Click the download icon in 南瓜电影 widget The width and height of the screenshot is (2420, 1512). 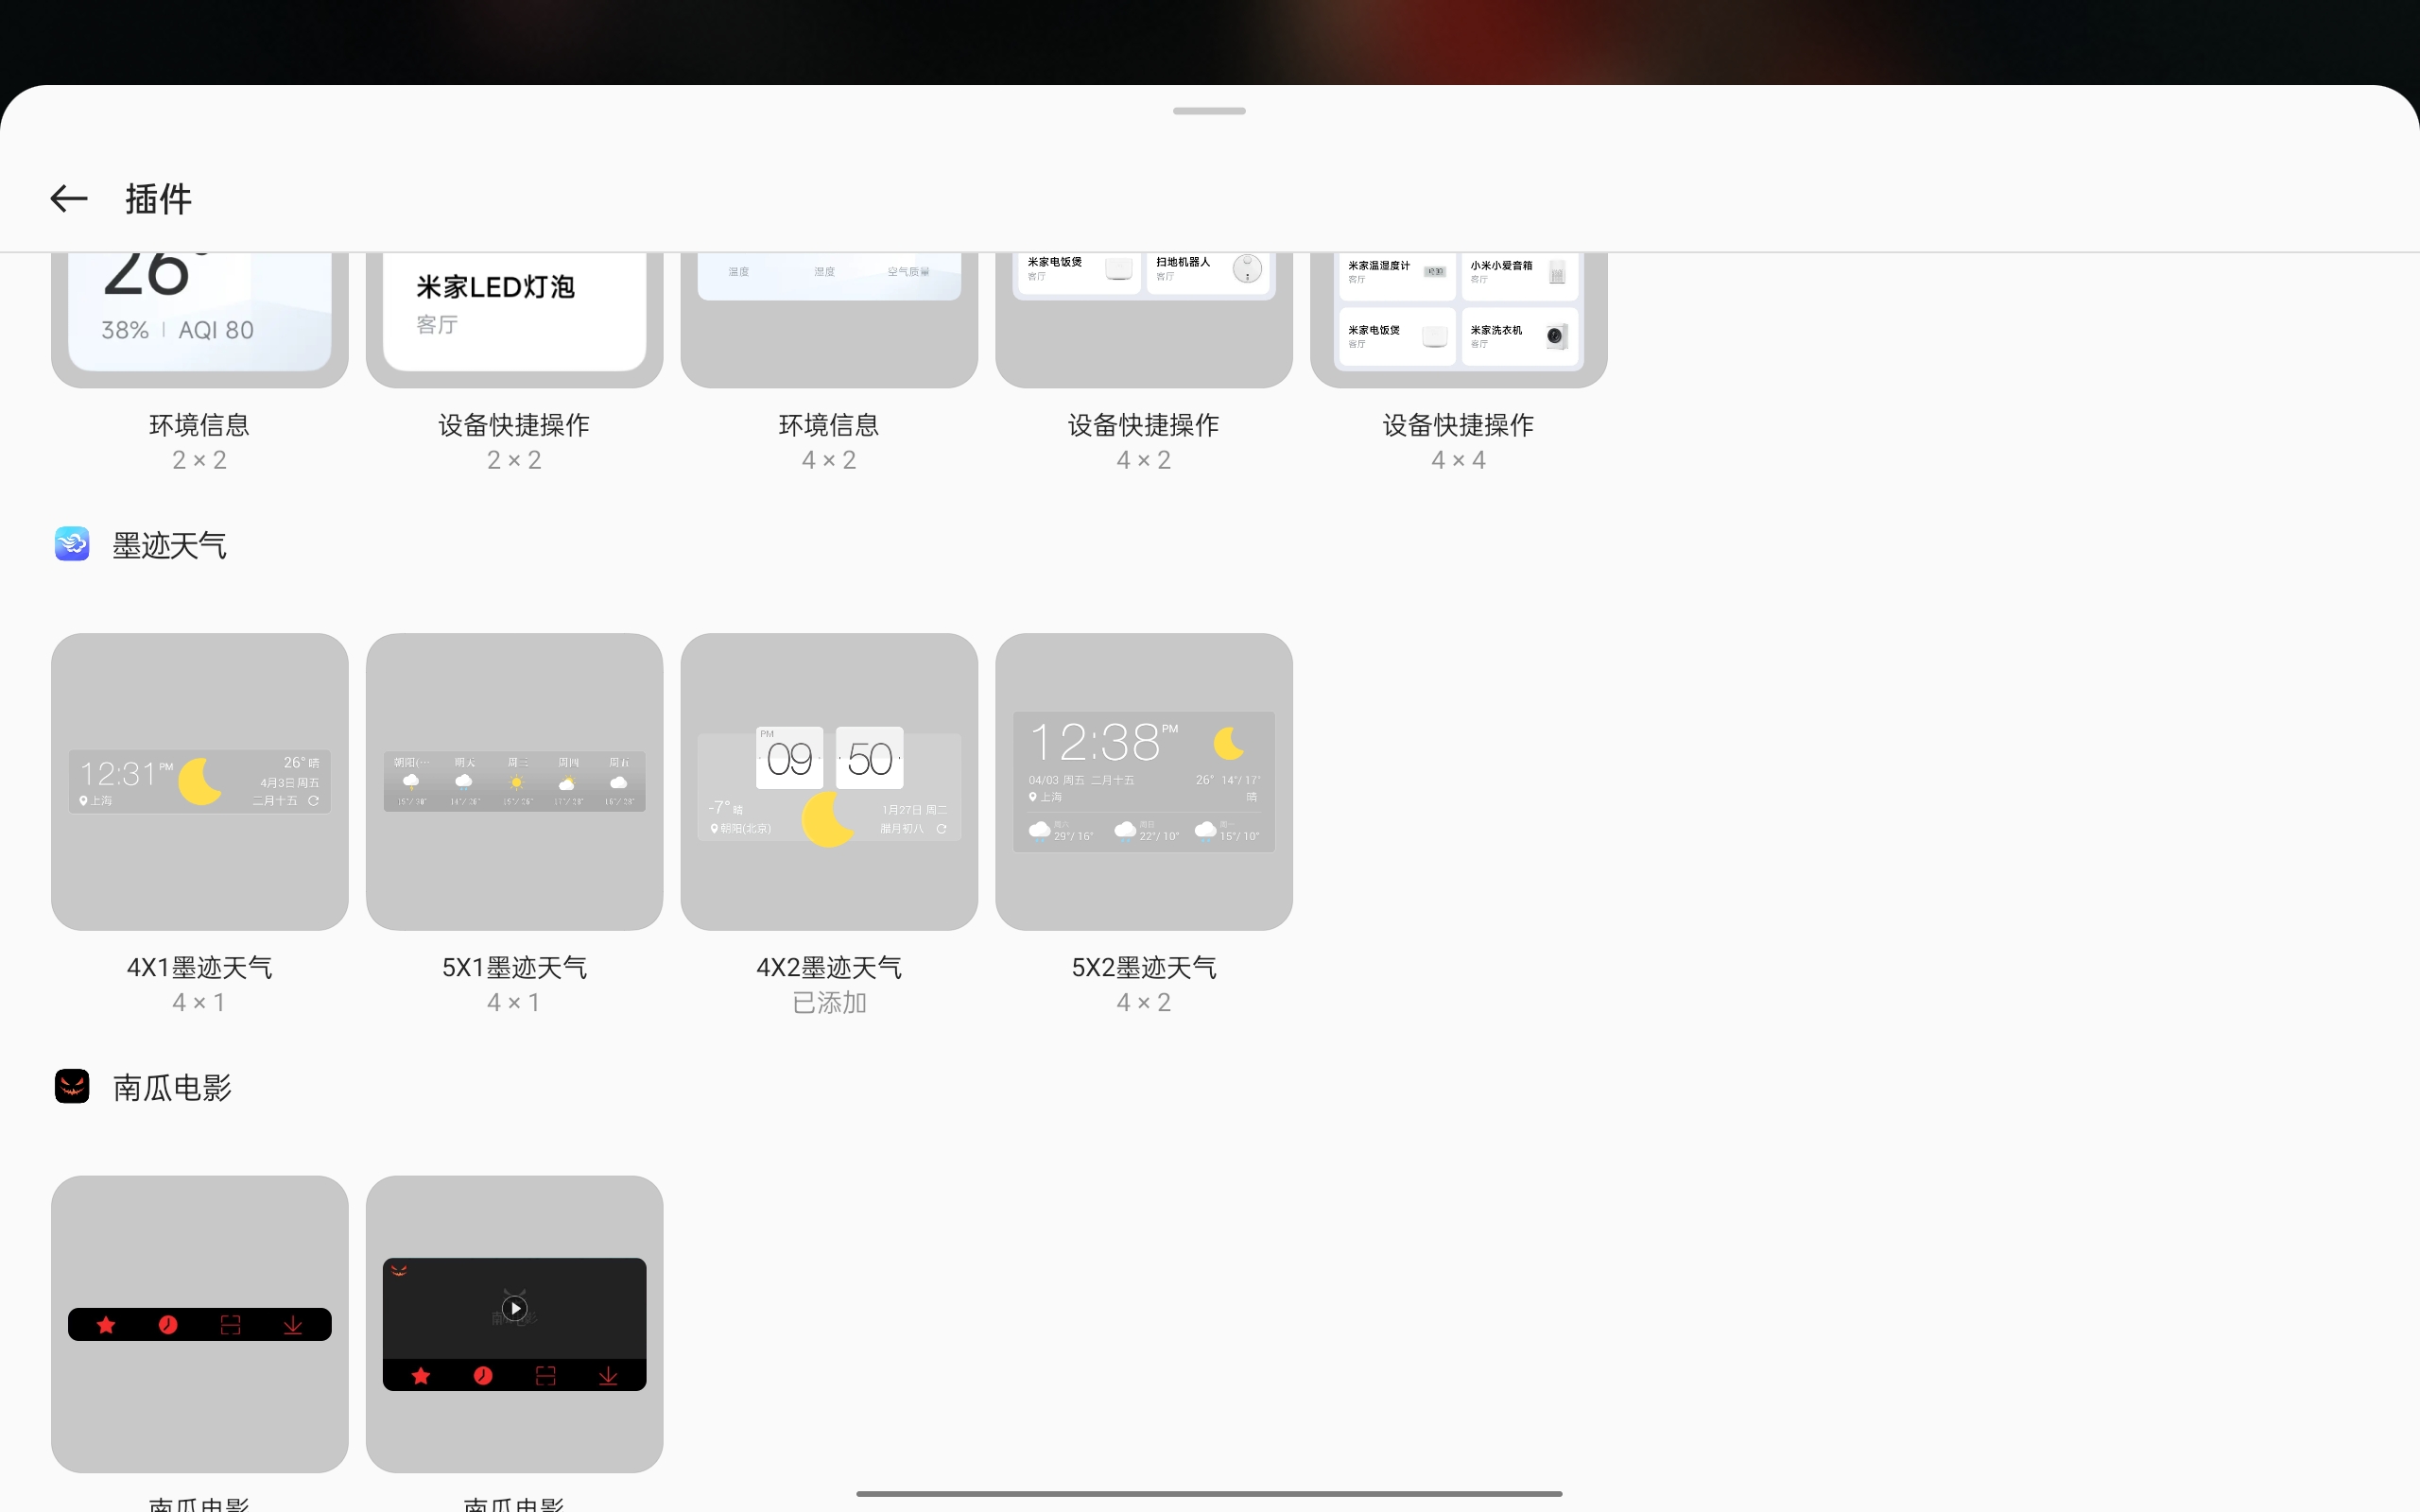point(293,1324)
